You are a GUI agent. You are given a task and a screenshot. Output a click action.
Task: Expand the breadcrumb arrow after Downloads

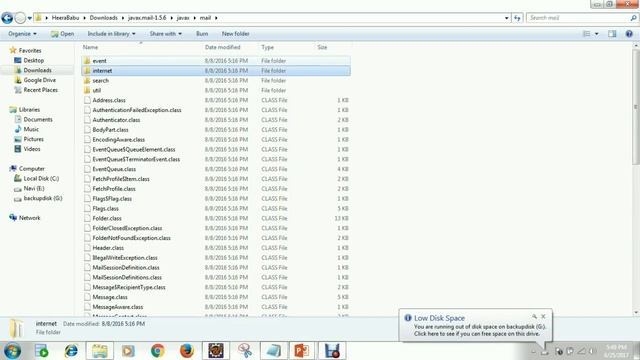tap(122, 18)
